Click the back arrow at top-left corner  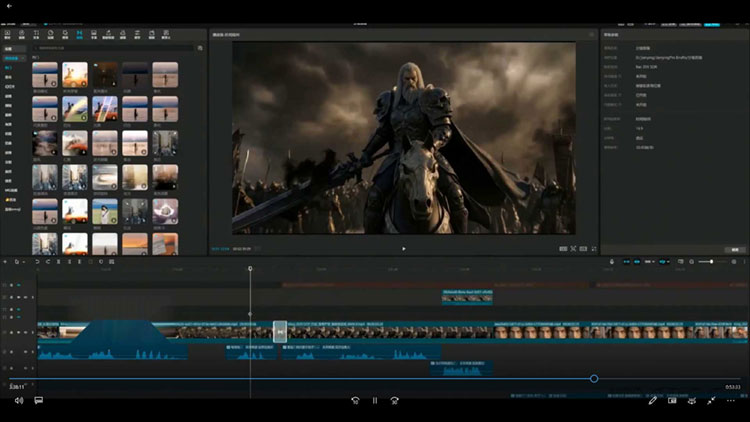pos(9,7)
